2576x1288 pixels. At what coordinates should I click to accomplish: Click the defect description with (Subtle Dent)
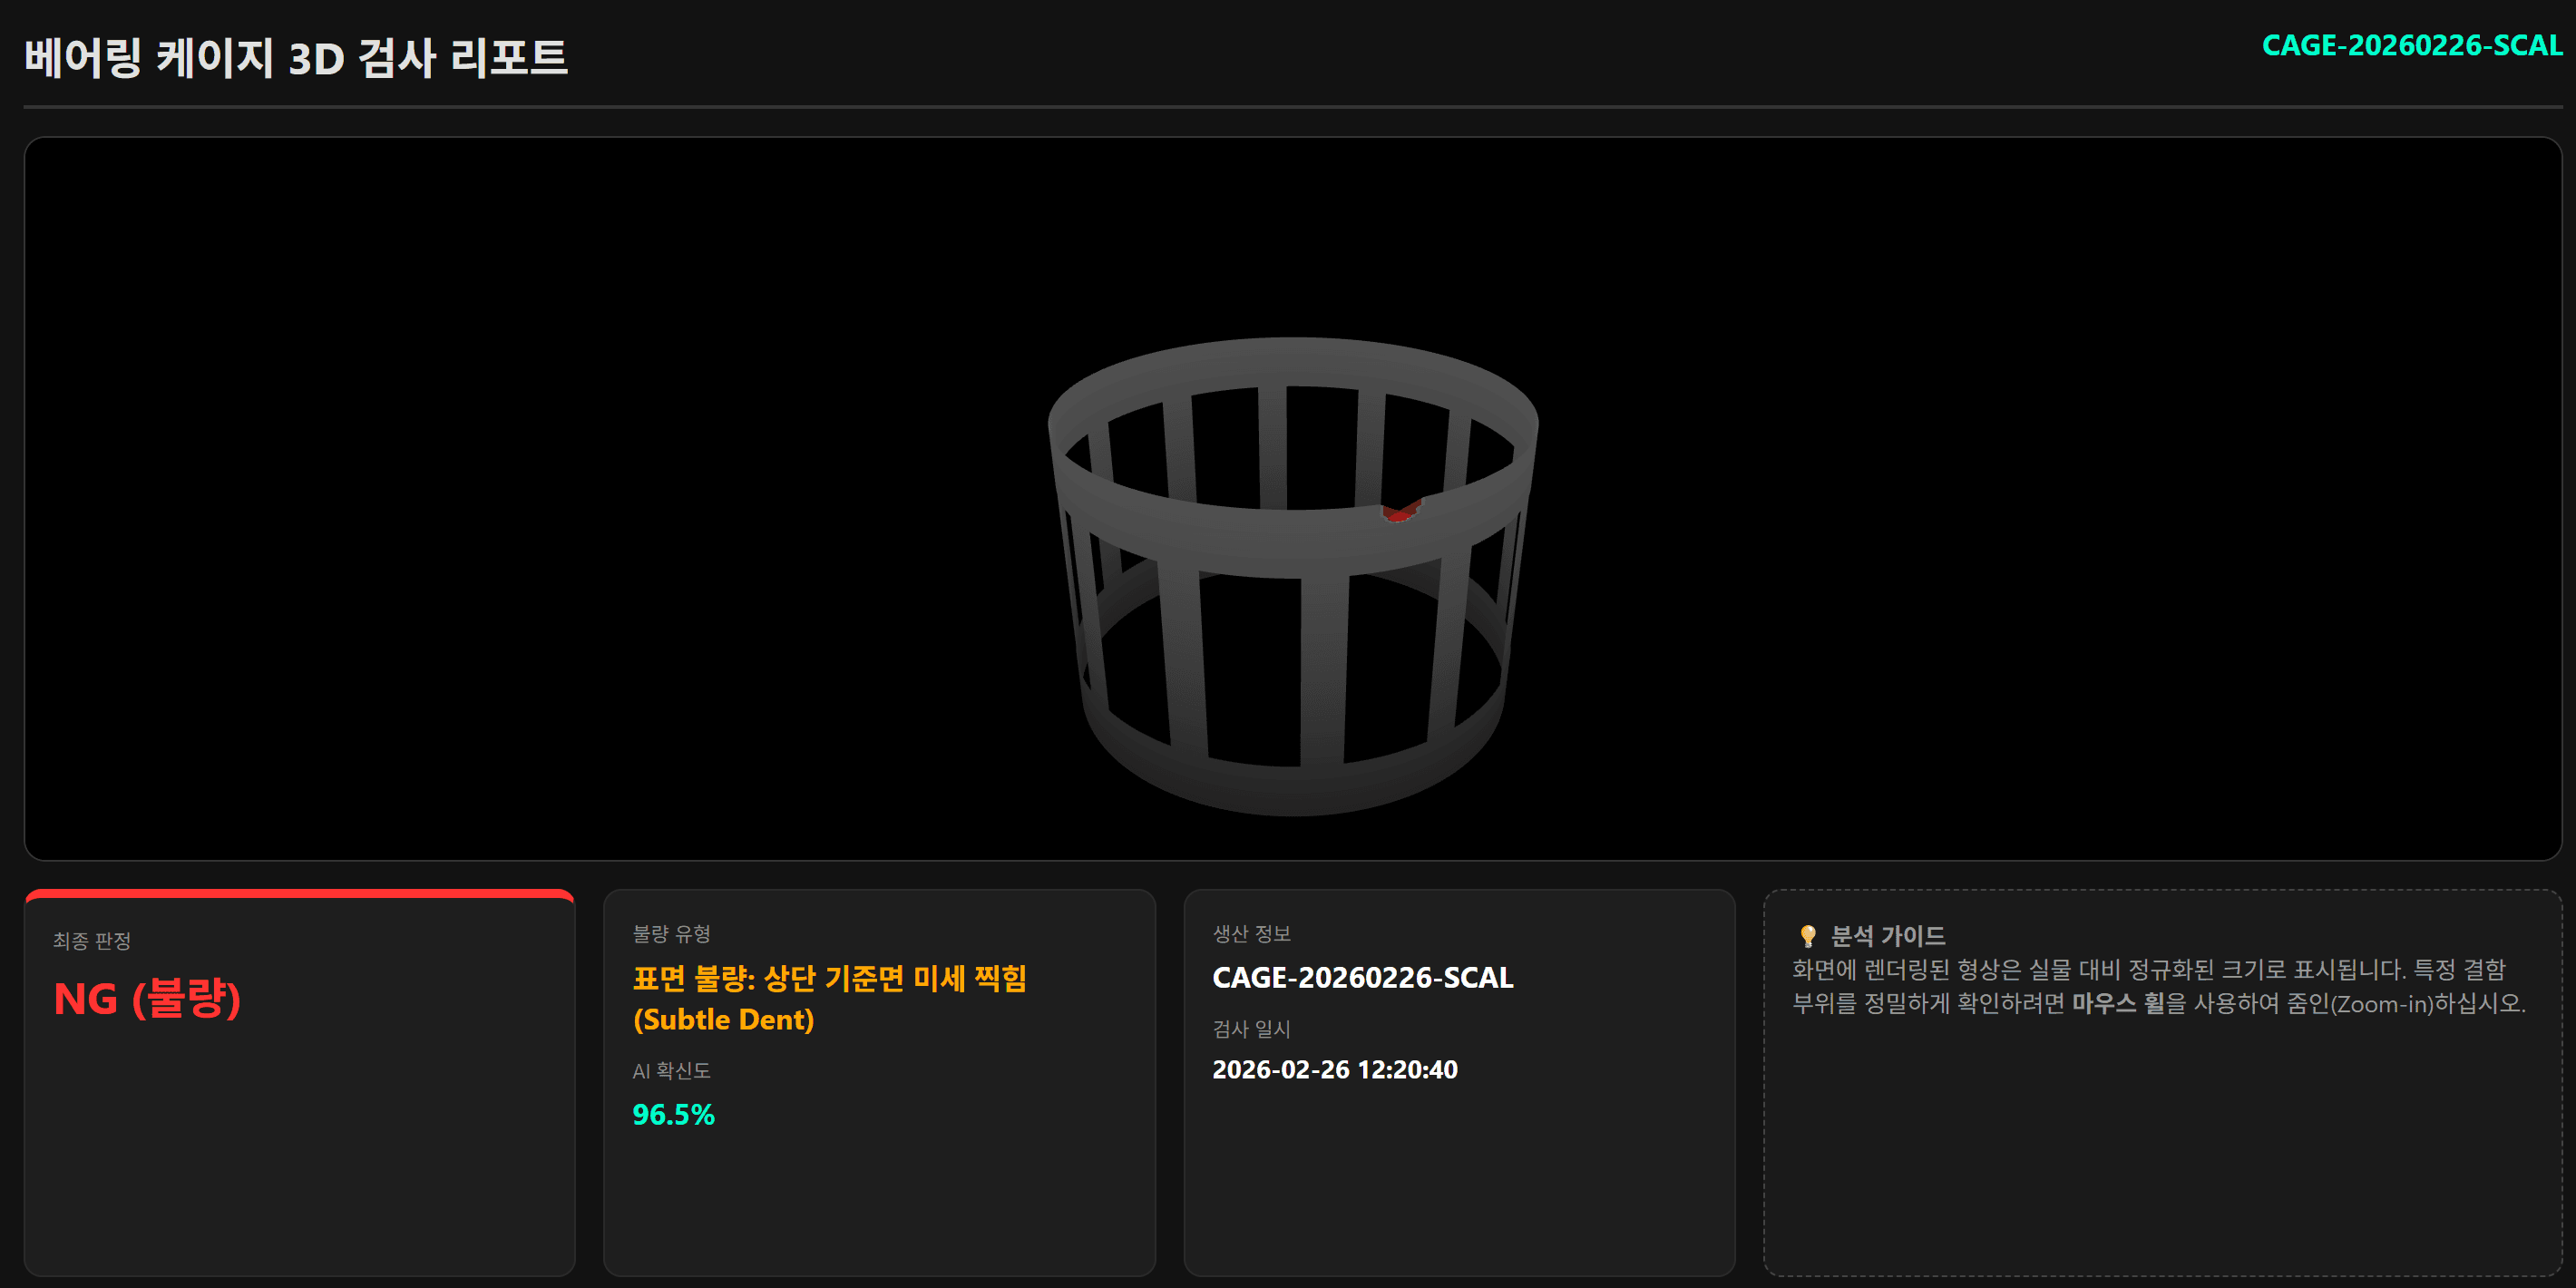tap(829, 998)
